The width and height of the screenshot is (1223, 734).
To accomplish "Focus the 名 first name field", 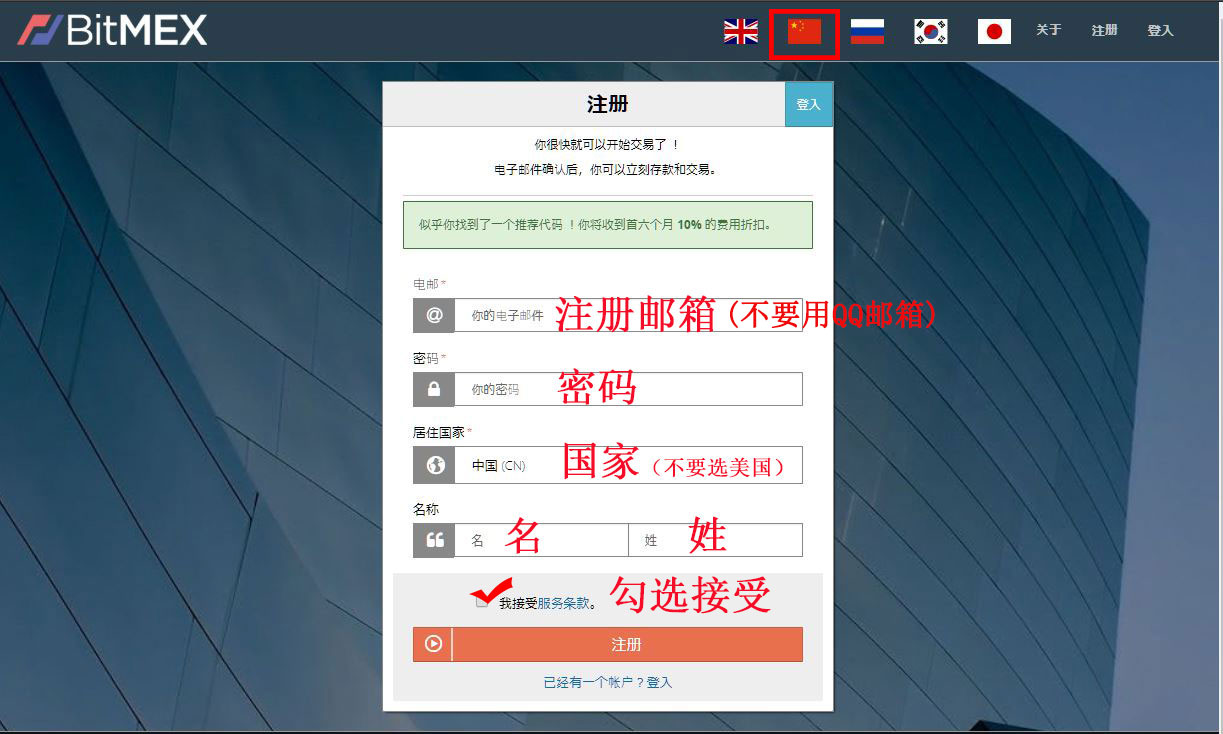I will coord(541,540).
